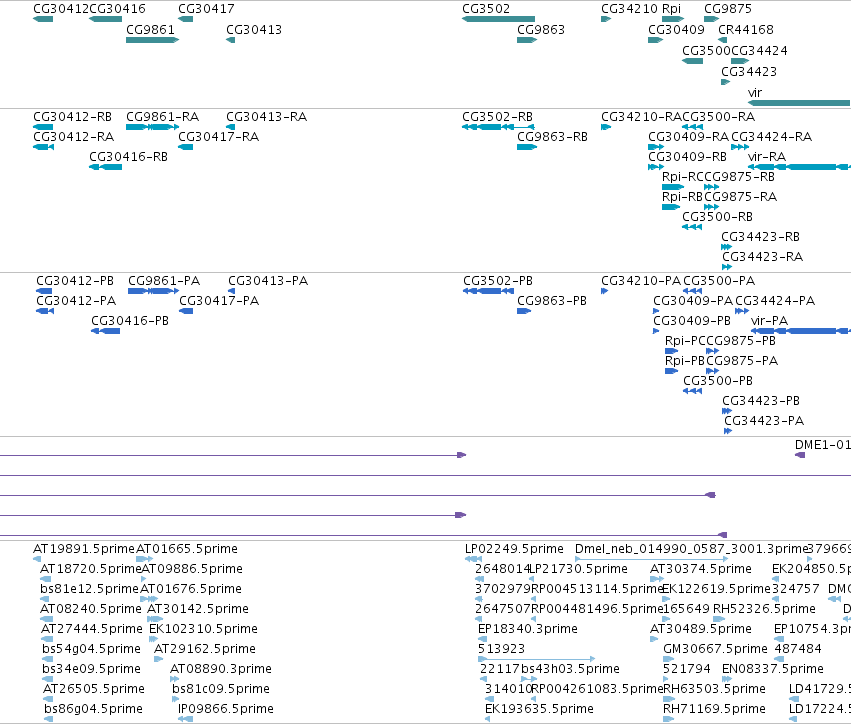Image resolution: width=851 pixels, height=724 pixels.
Task: Click Dmel_neb_014990_0587_3001.3prime label
Action: coord(691,549)
